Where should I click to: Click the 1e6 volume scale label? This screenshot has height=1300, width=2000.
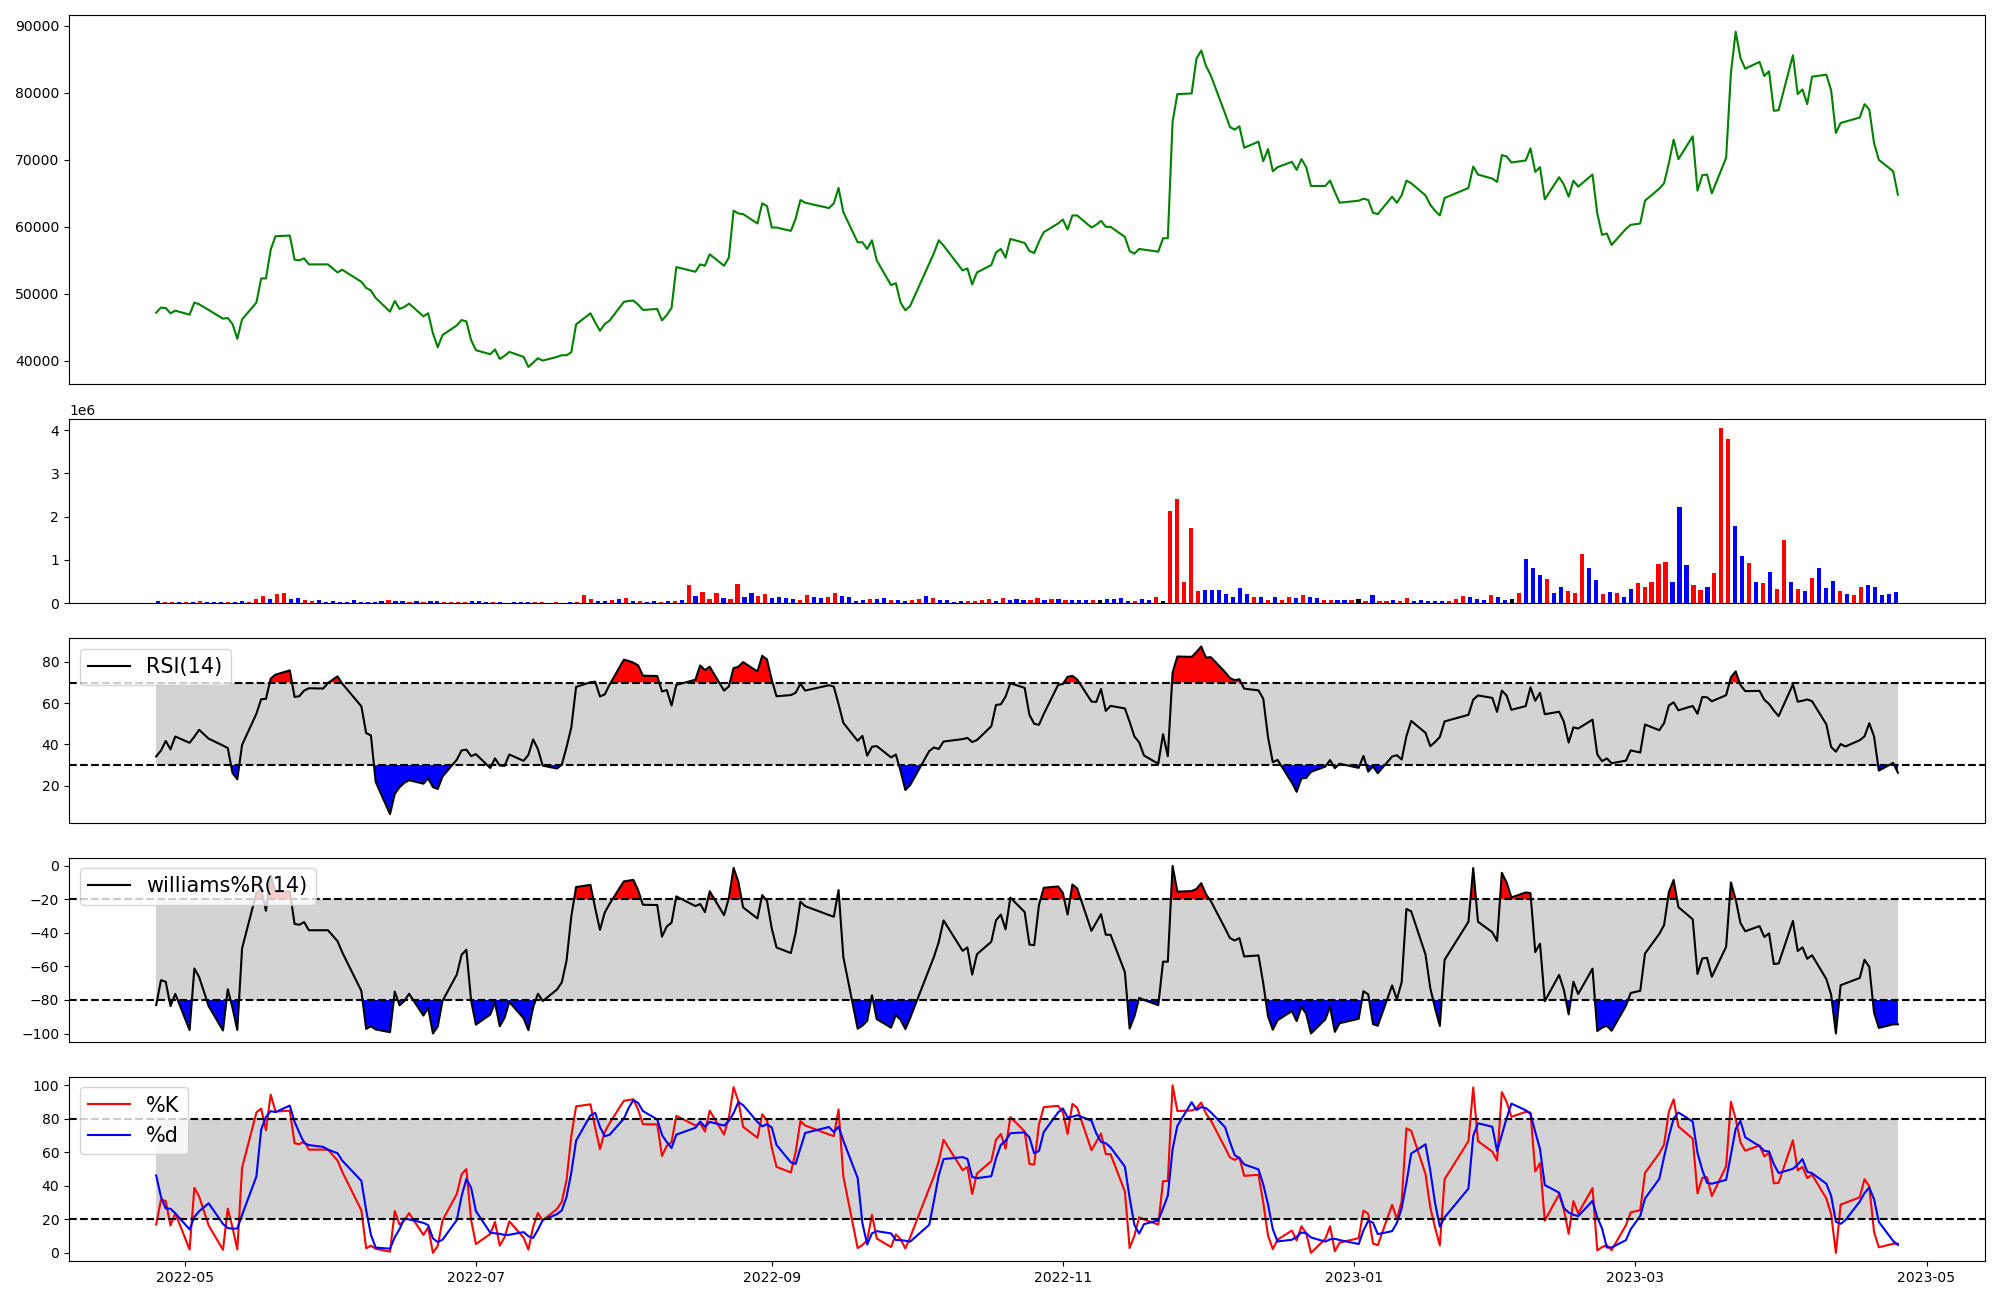[82, 411]
